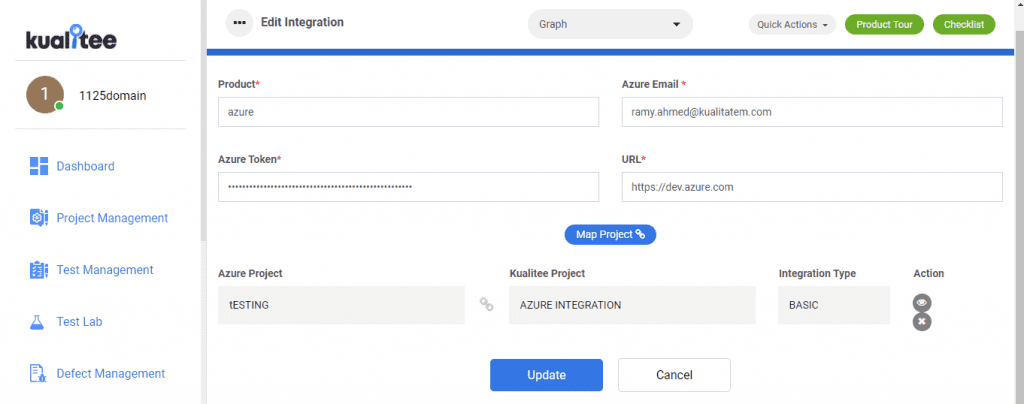
Task: View mapping using the eye icon
Action: [x=922, y=303]
